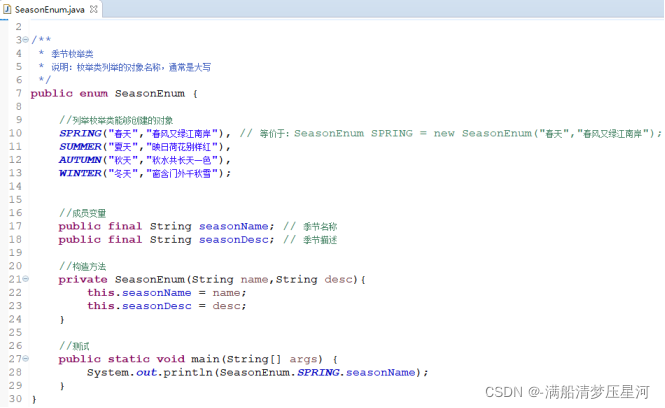This screenshot has width=665, height=408.
Task: Collapse the Javadoc comment fold at line 3
Action: (x=25, y=40)
